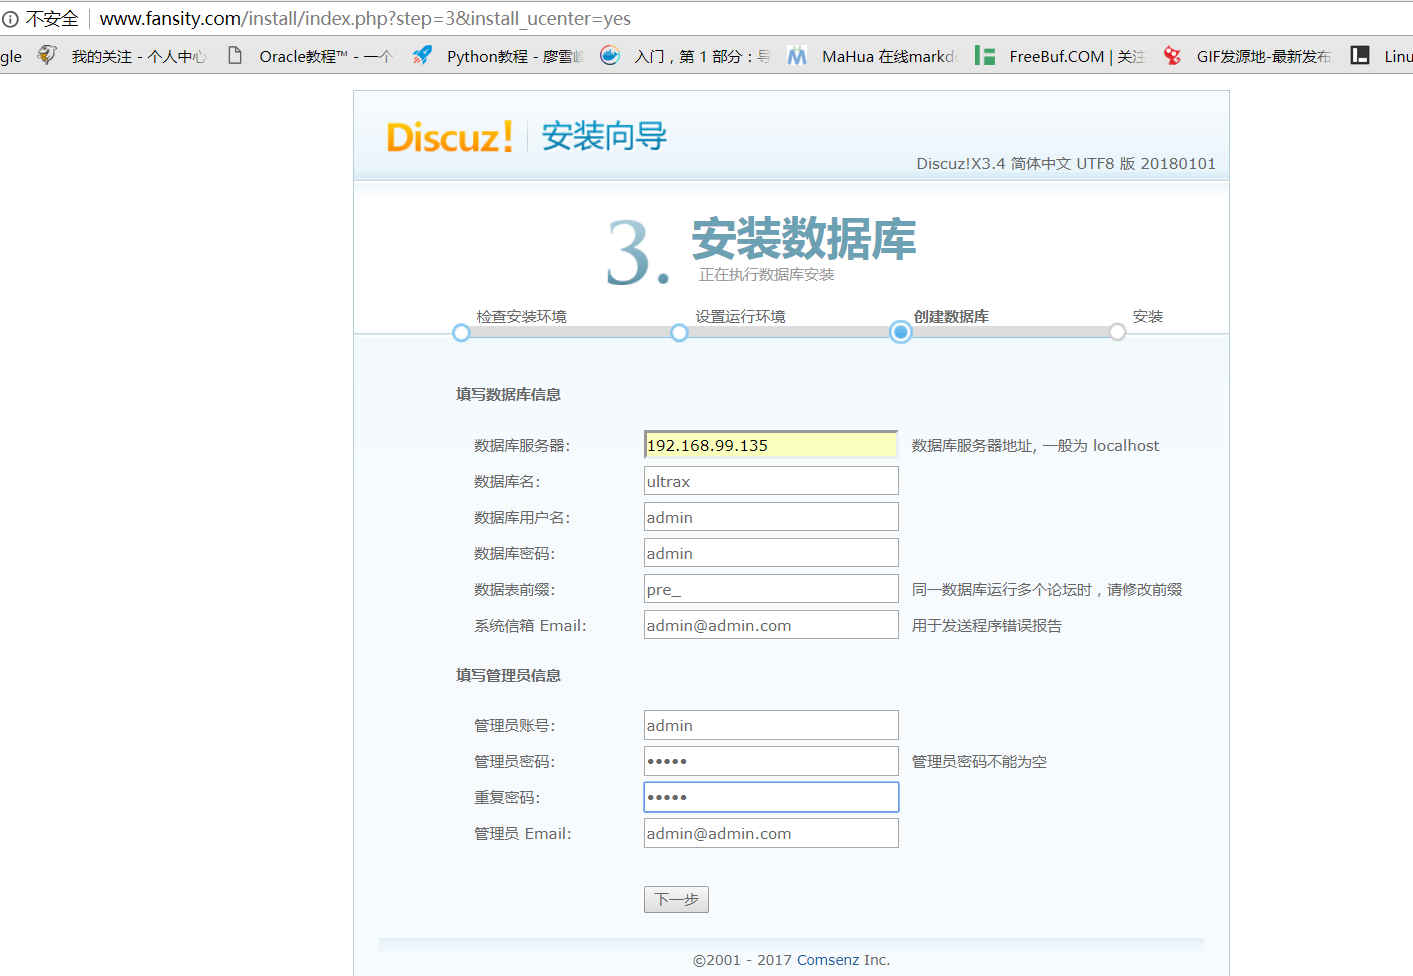Viewport: 1413px width, 976px height.
Task: Click the 同一数据库运行多个论坛时 hint
Action: (x=1047, y=590)
